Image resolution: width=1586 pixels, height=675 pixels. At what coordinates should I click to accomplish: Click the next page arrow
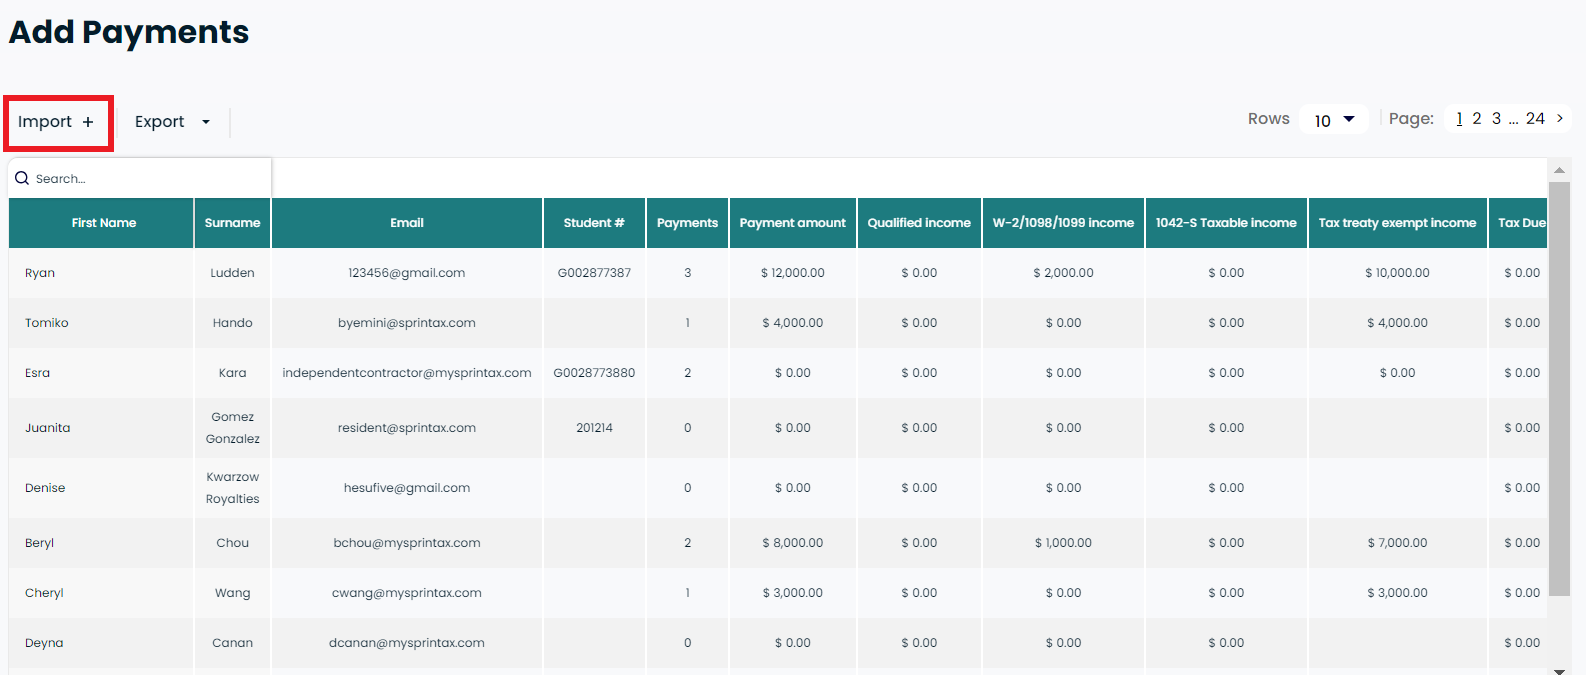1559,118
